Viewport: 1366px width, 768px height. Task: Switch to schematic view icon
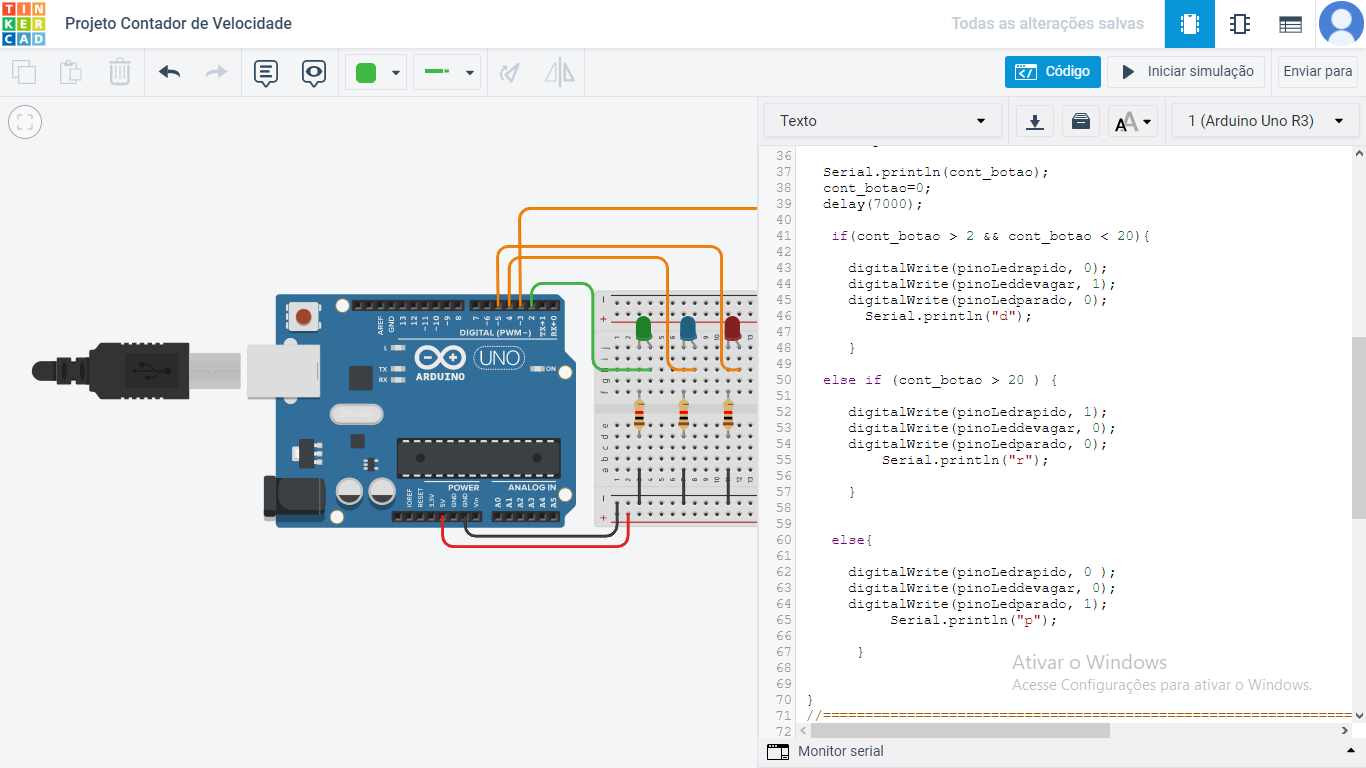(x=1240, y=24)
